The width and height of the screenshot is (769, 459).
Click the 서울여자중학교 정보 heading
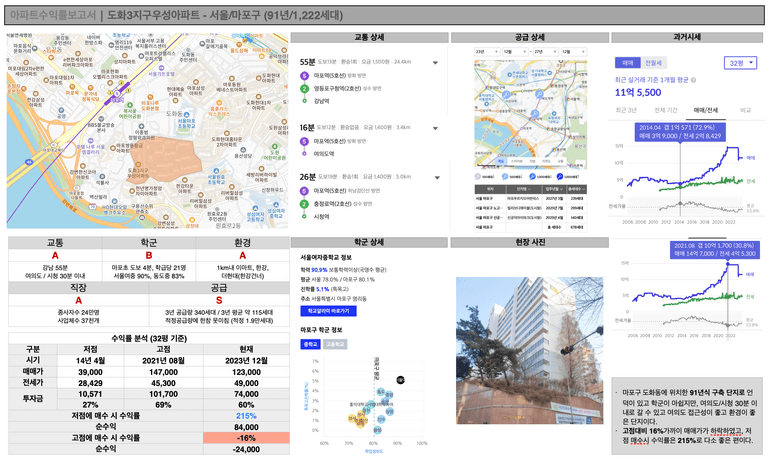coord(326,257)
